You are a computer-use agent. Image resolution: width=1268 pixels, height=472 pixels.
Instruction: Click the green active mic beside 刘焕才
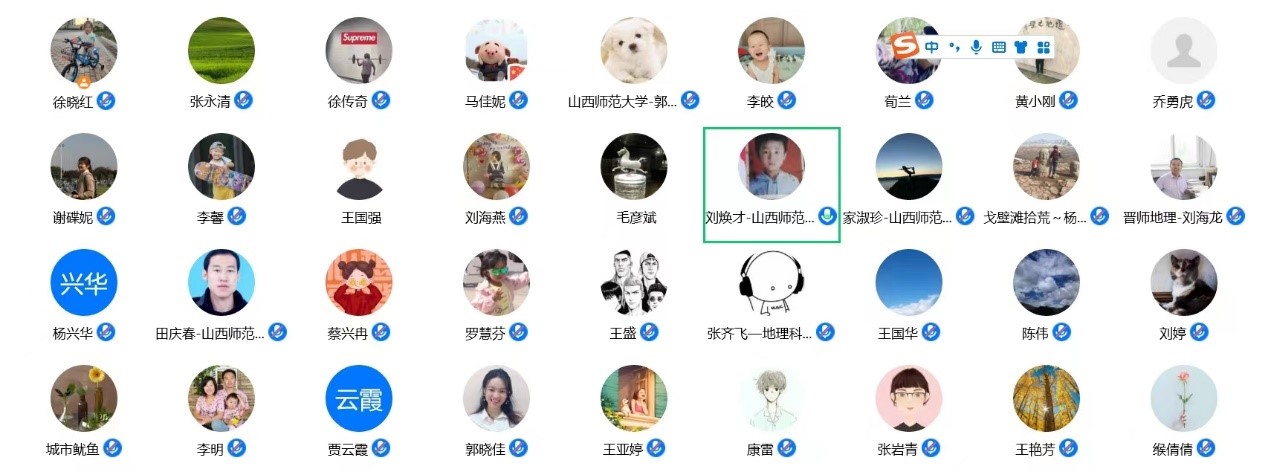[827, 216]
